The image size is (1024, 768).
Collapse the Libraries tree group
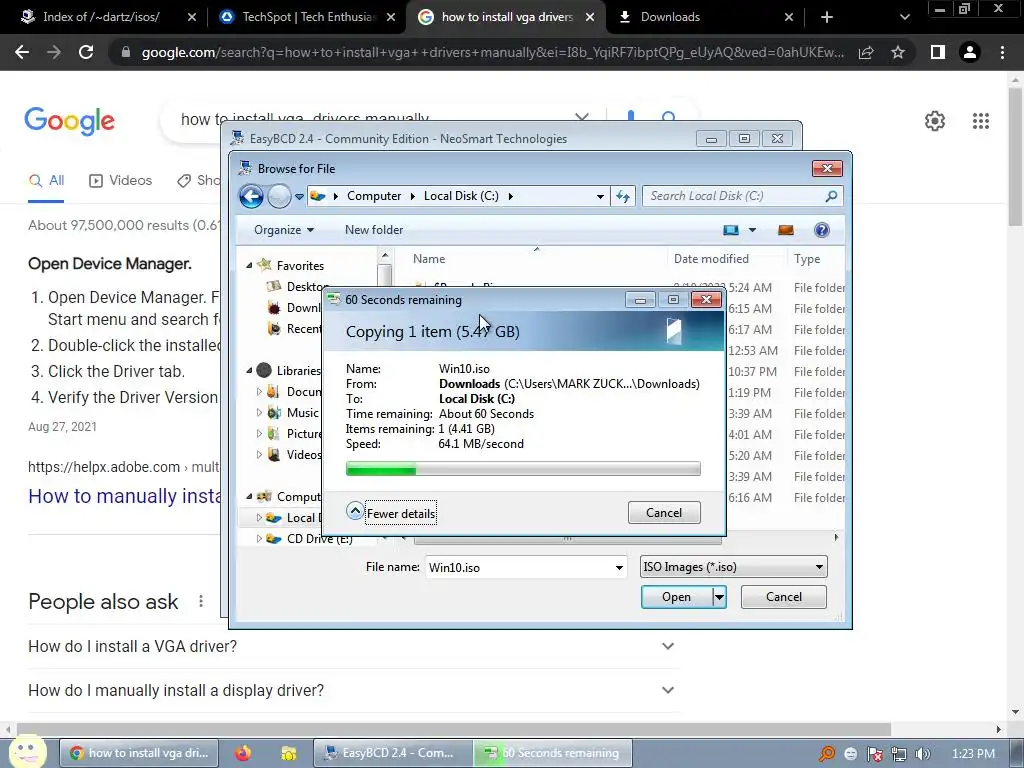pyautogui.click(x=249, y=371)
